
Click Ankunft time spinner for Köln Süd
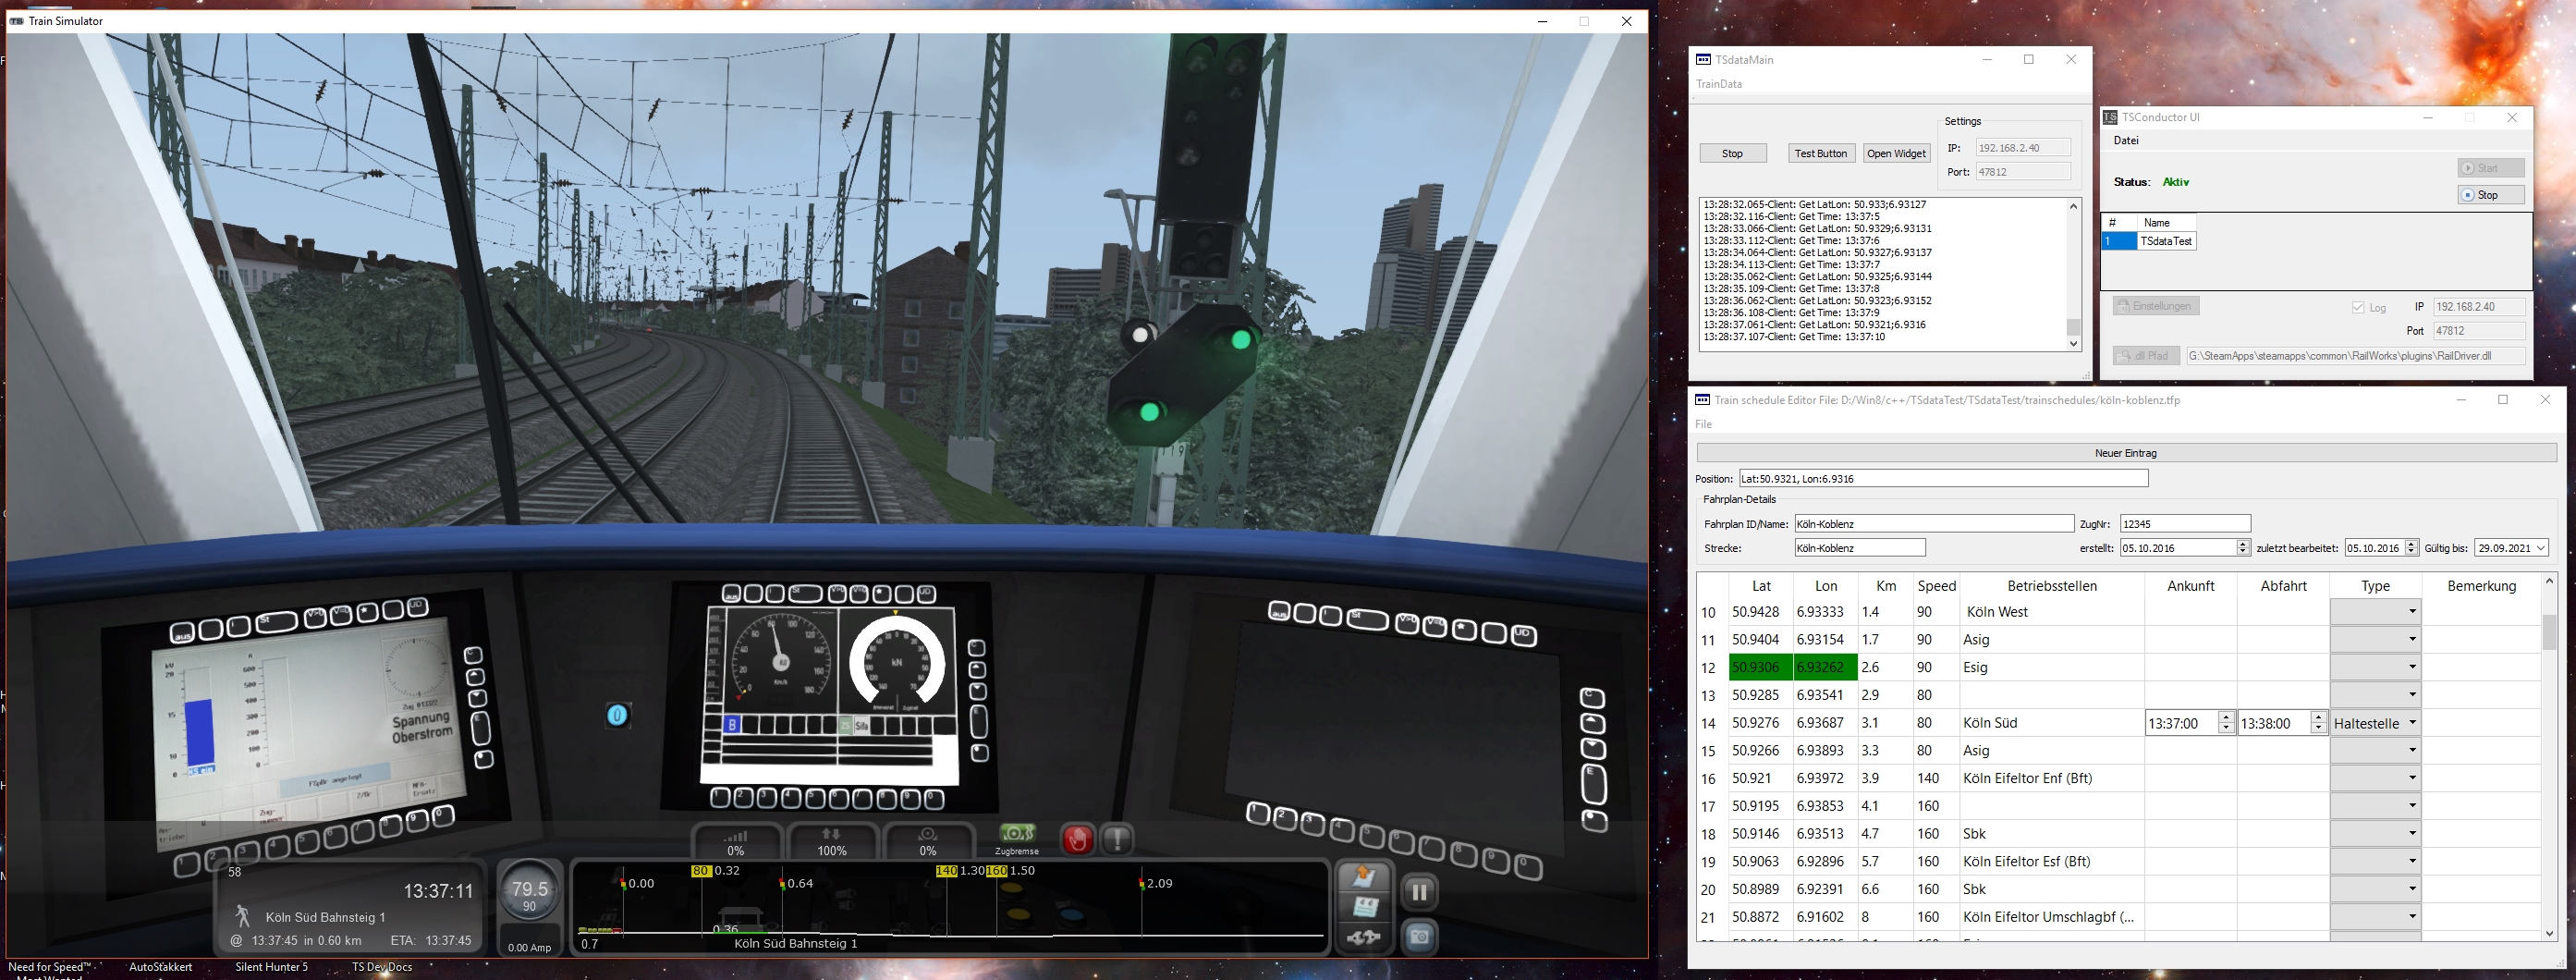(2226, 723)
